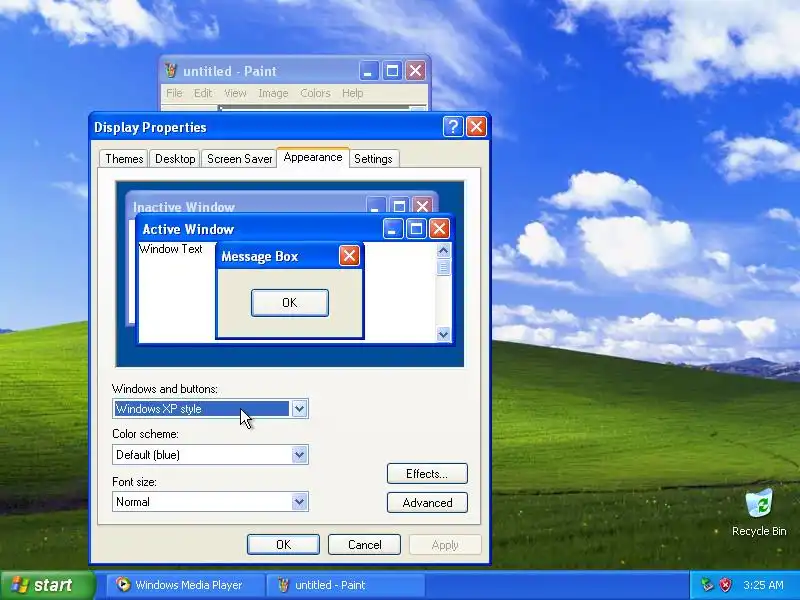Open the Screen Saver tab
The height and width of the screenshot is (600, 800).
pyautogui.click(x=239, y=159)
